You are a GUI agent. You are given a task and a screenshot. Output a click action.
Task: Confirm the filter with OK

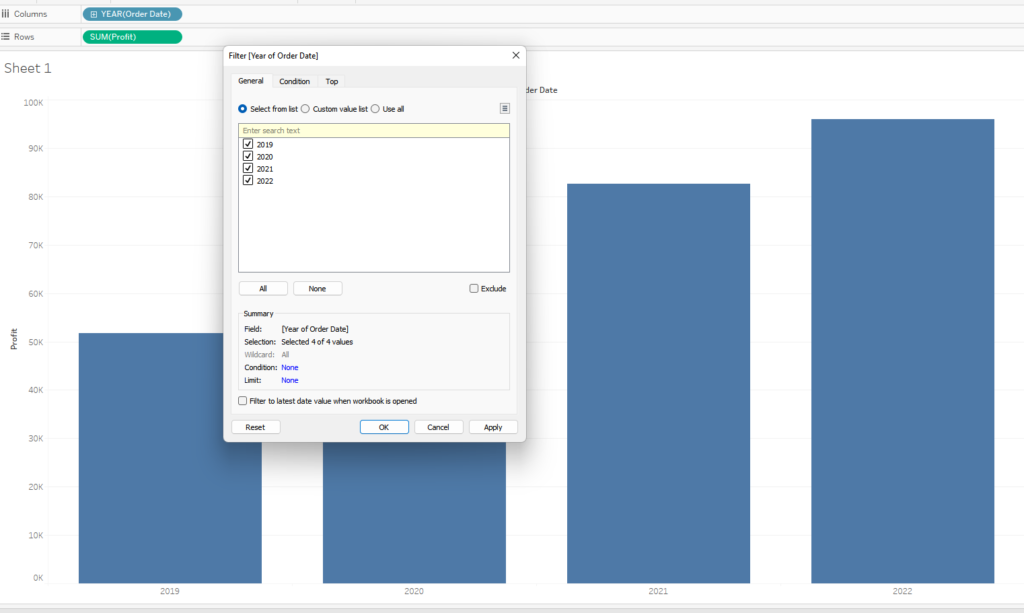coord(384,427)
